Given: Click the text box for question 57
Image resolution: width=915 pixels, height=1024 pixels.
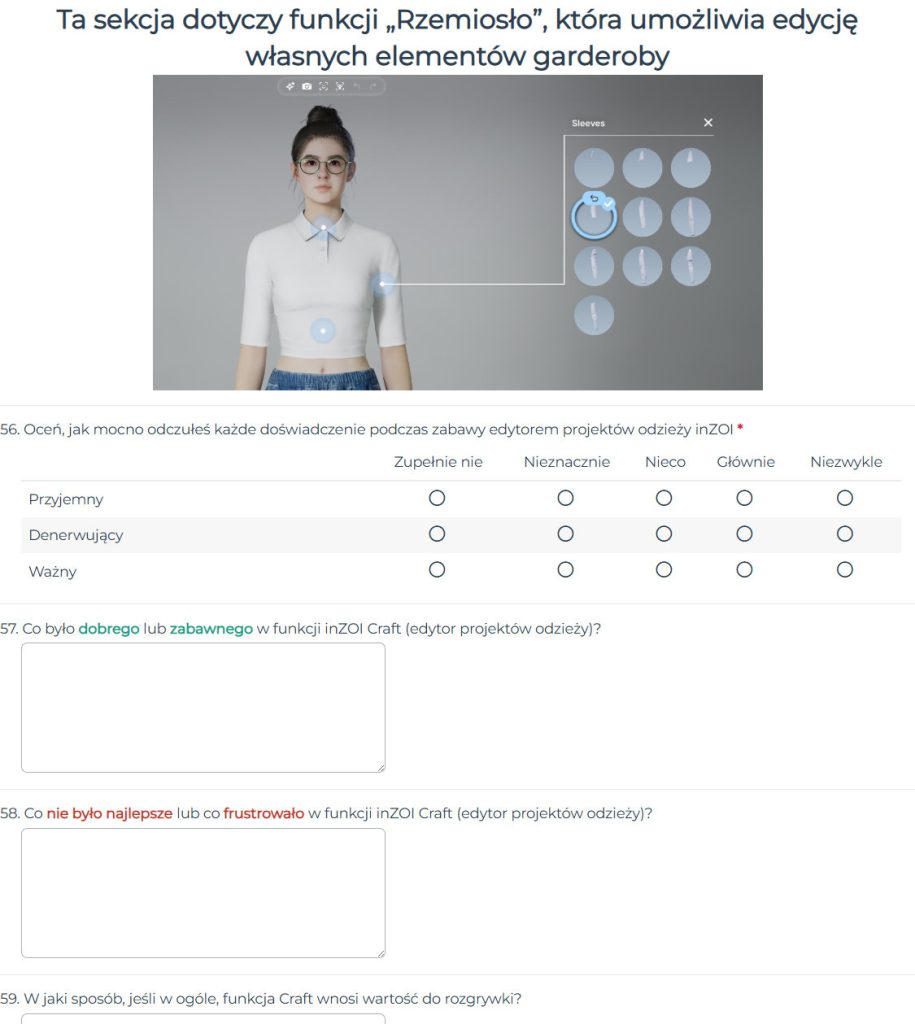Looking at the screenshot, I should tap(203, 707).
